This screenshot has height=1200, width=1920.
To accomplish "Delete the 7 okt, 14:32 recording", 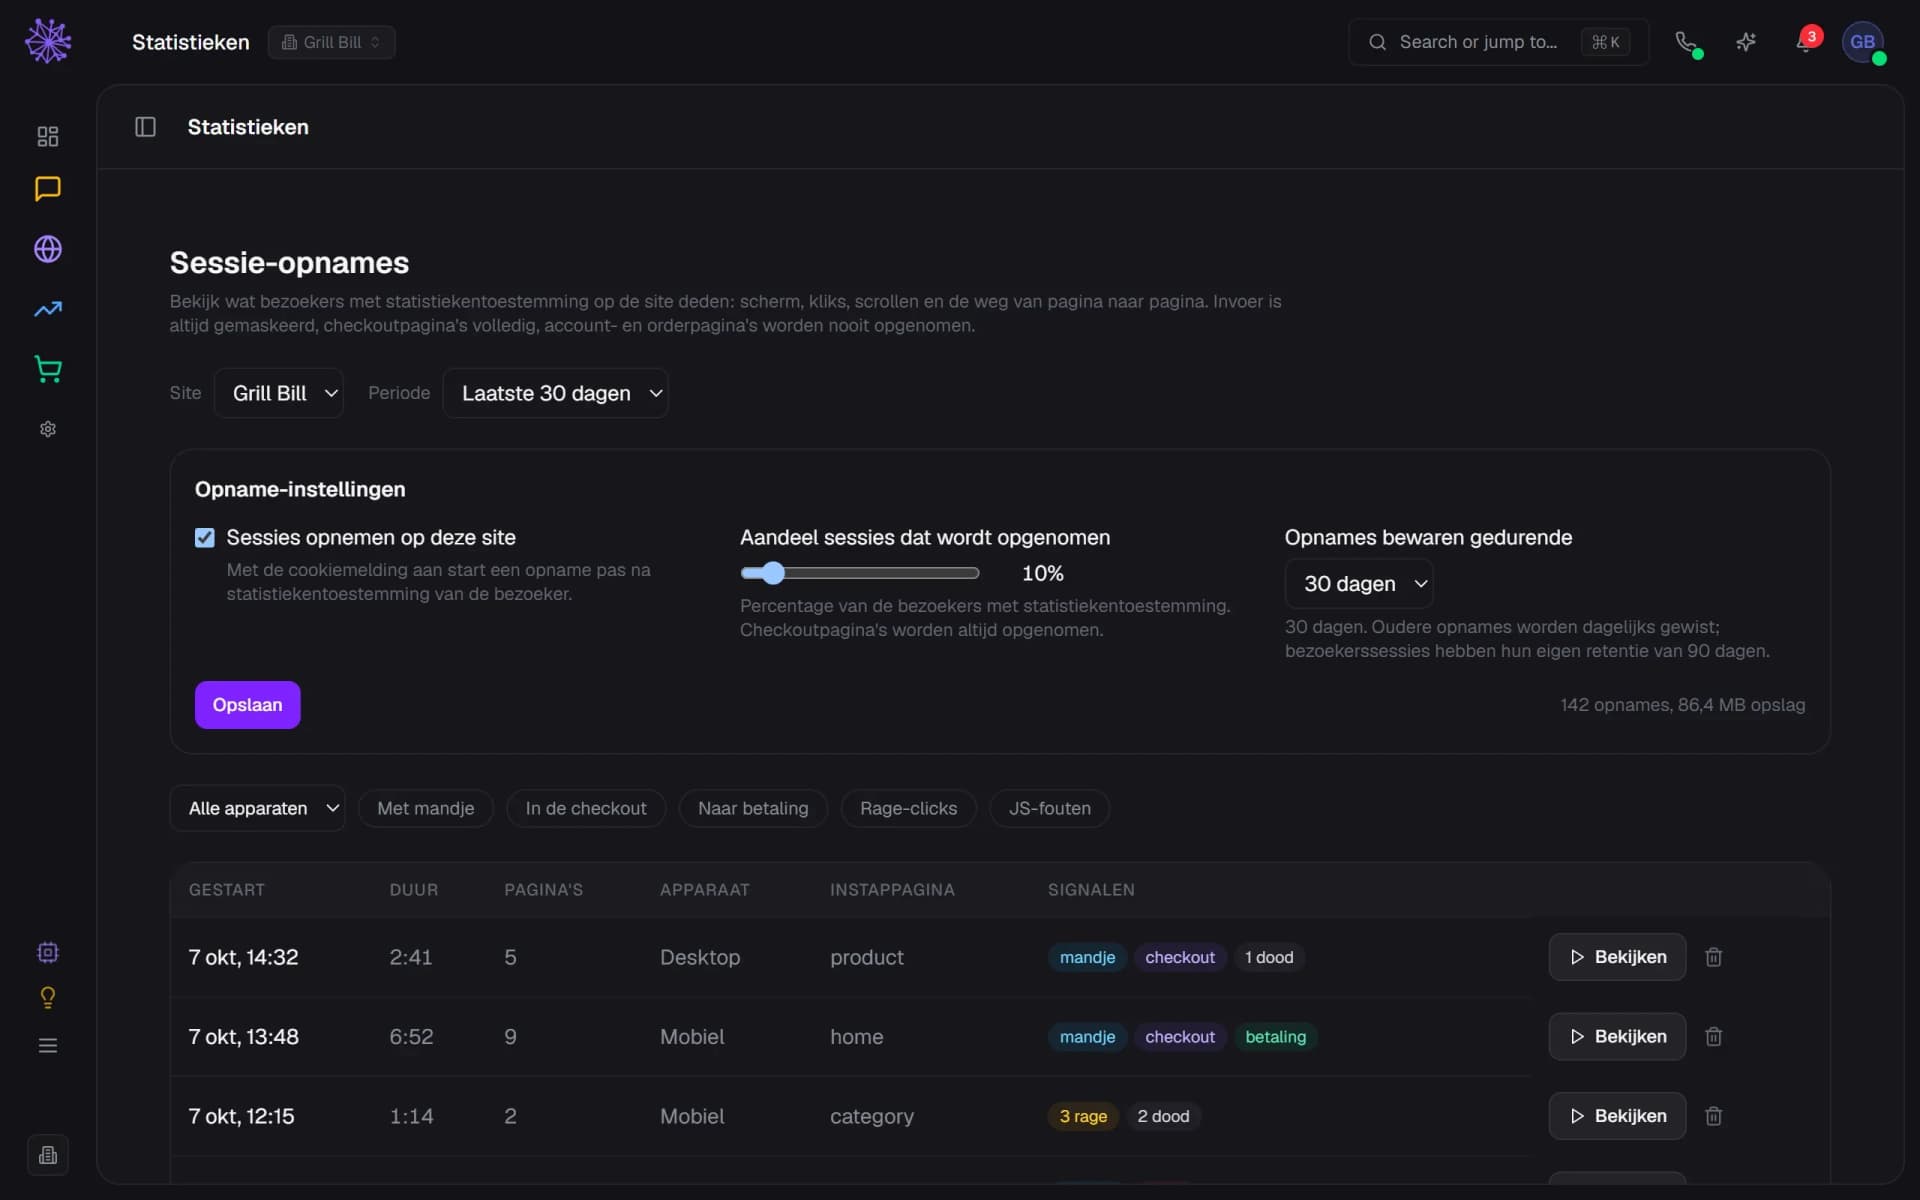I will [1713, 957].
